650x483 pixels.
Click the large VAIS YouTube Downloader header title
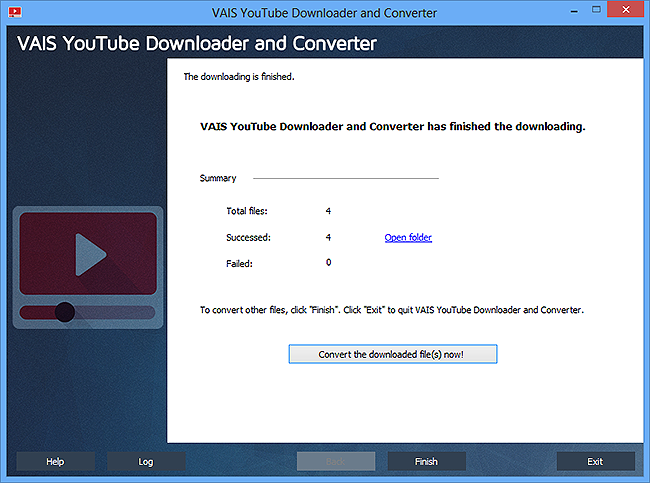coord(197,44)
